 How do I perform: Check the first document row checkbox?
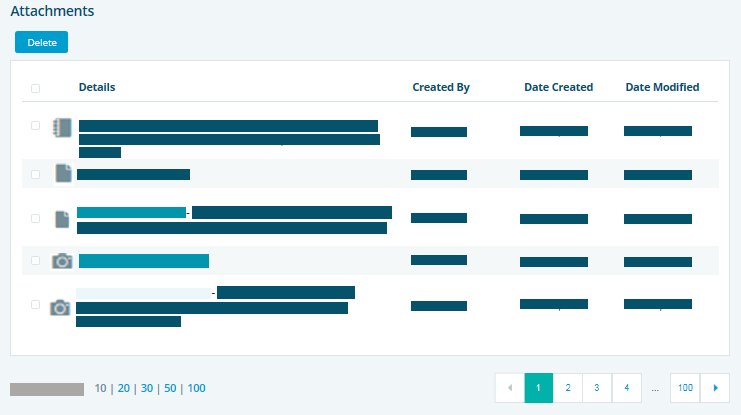click(x=35, y=174)
